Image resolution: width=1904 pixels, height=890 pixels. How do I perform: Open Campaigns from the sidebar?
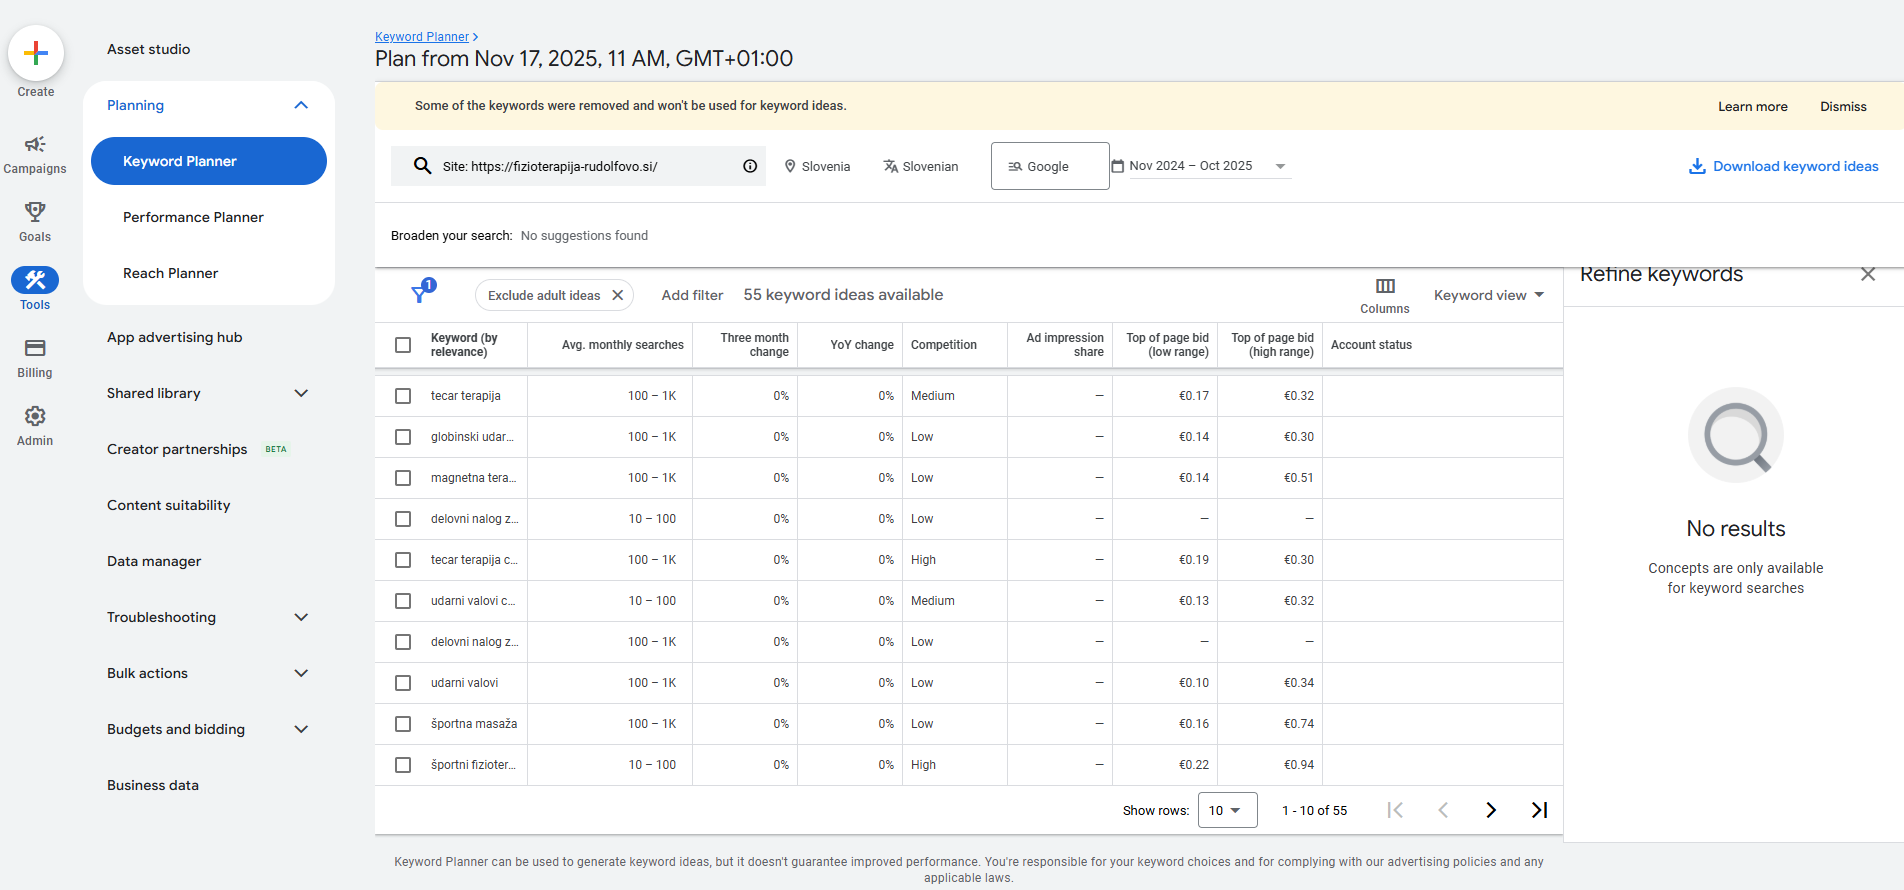pyautogui.click(x=35, y=155)
